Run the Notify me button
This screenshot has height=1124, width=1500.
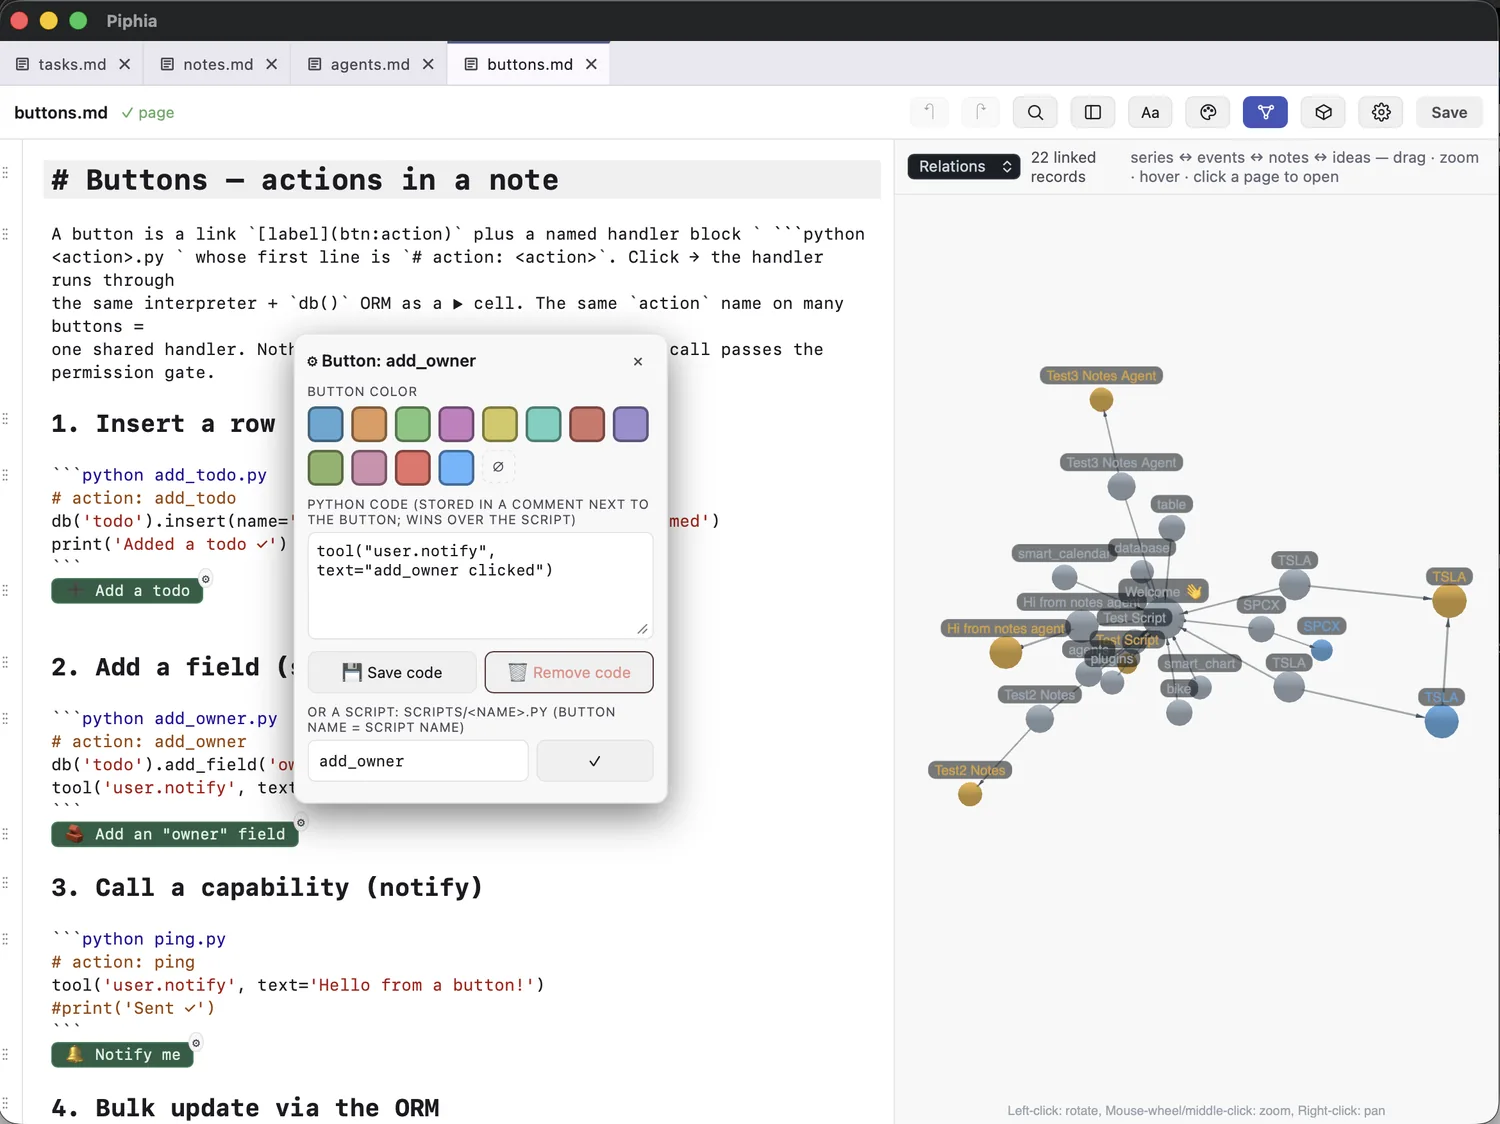122,1054
